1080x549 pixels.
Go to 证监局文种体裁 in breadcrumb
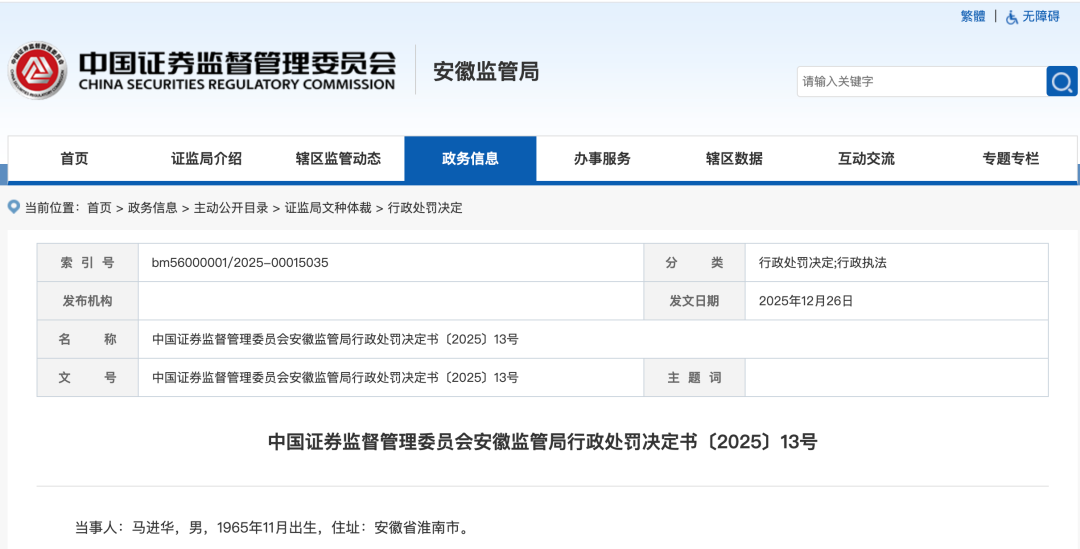pyautogui.click(x=329, y=207)
